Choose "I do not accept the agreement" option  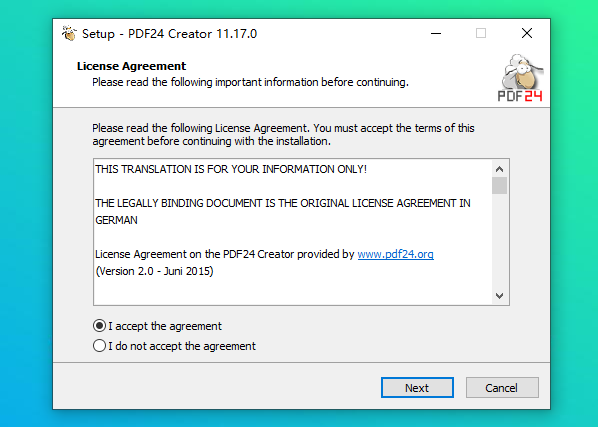99,346
